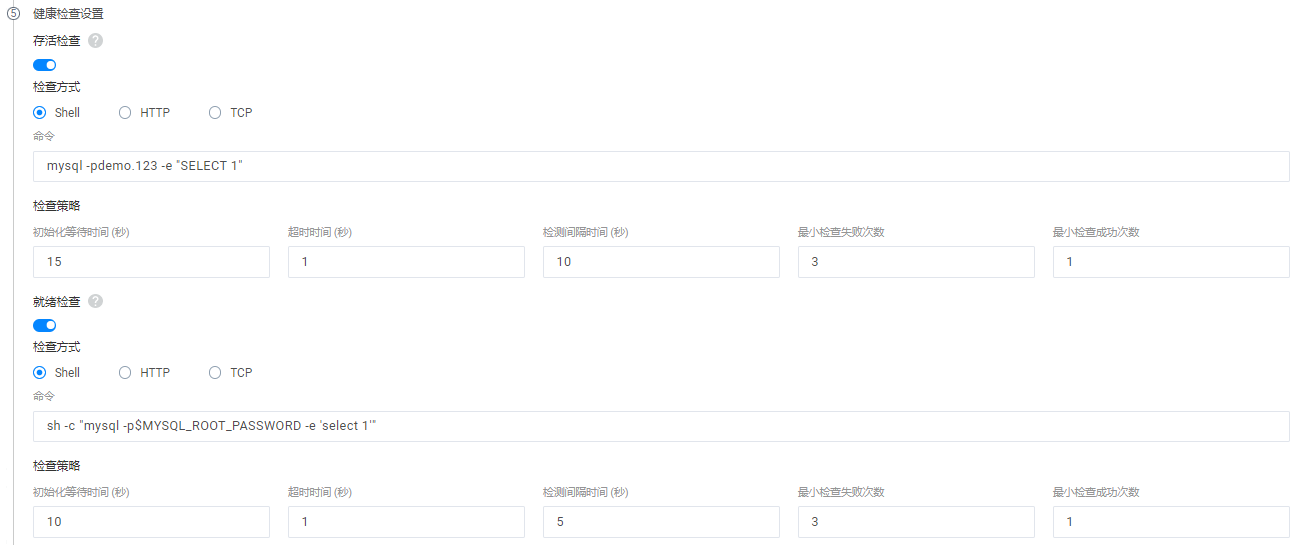Select HTTP method for 就绪检查
This screenshot has height=545, width=1296.
click(125, 373)
